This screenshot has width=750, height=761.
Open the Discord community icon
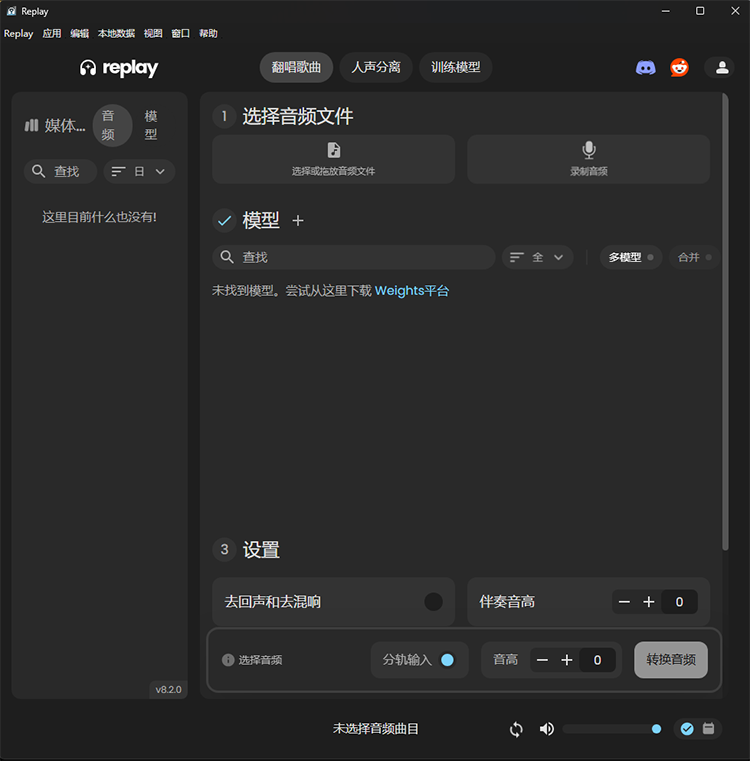click(x=646, y=68)
